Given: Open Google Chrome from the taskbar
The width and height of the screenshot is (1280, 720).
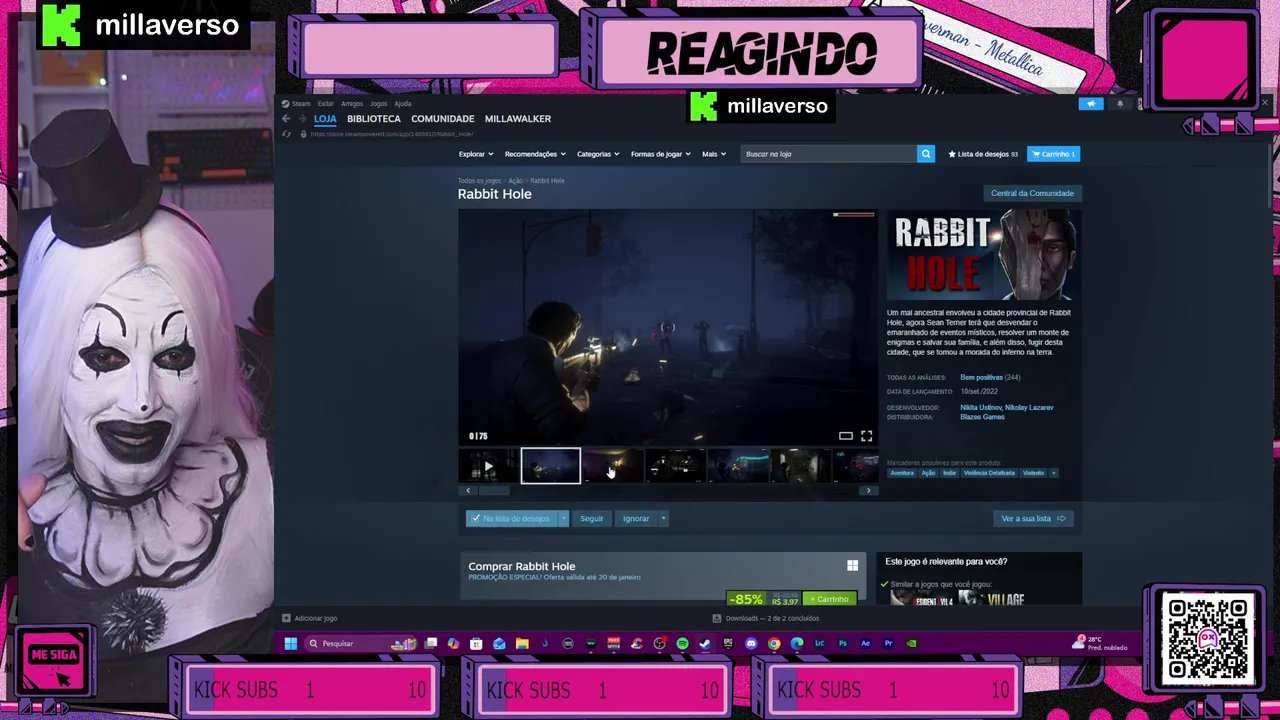Looking at the screenshot, I should 774,643.
